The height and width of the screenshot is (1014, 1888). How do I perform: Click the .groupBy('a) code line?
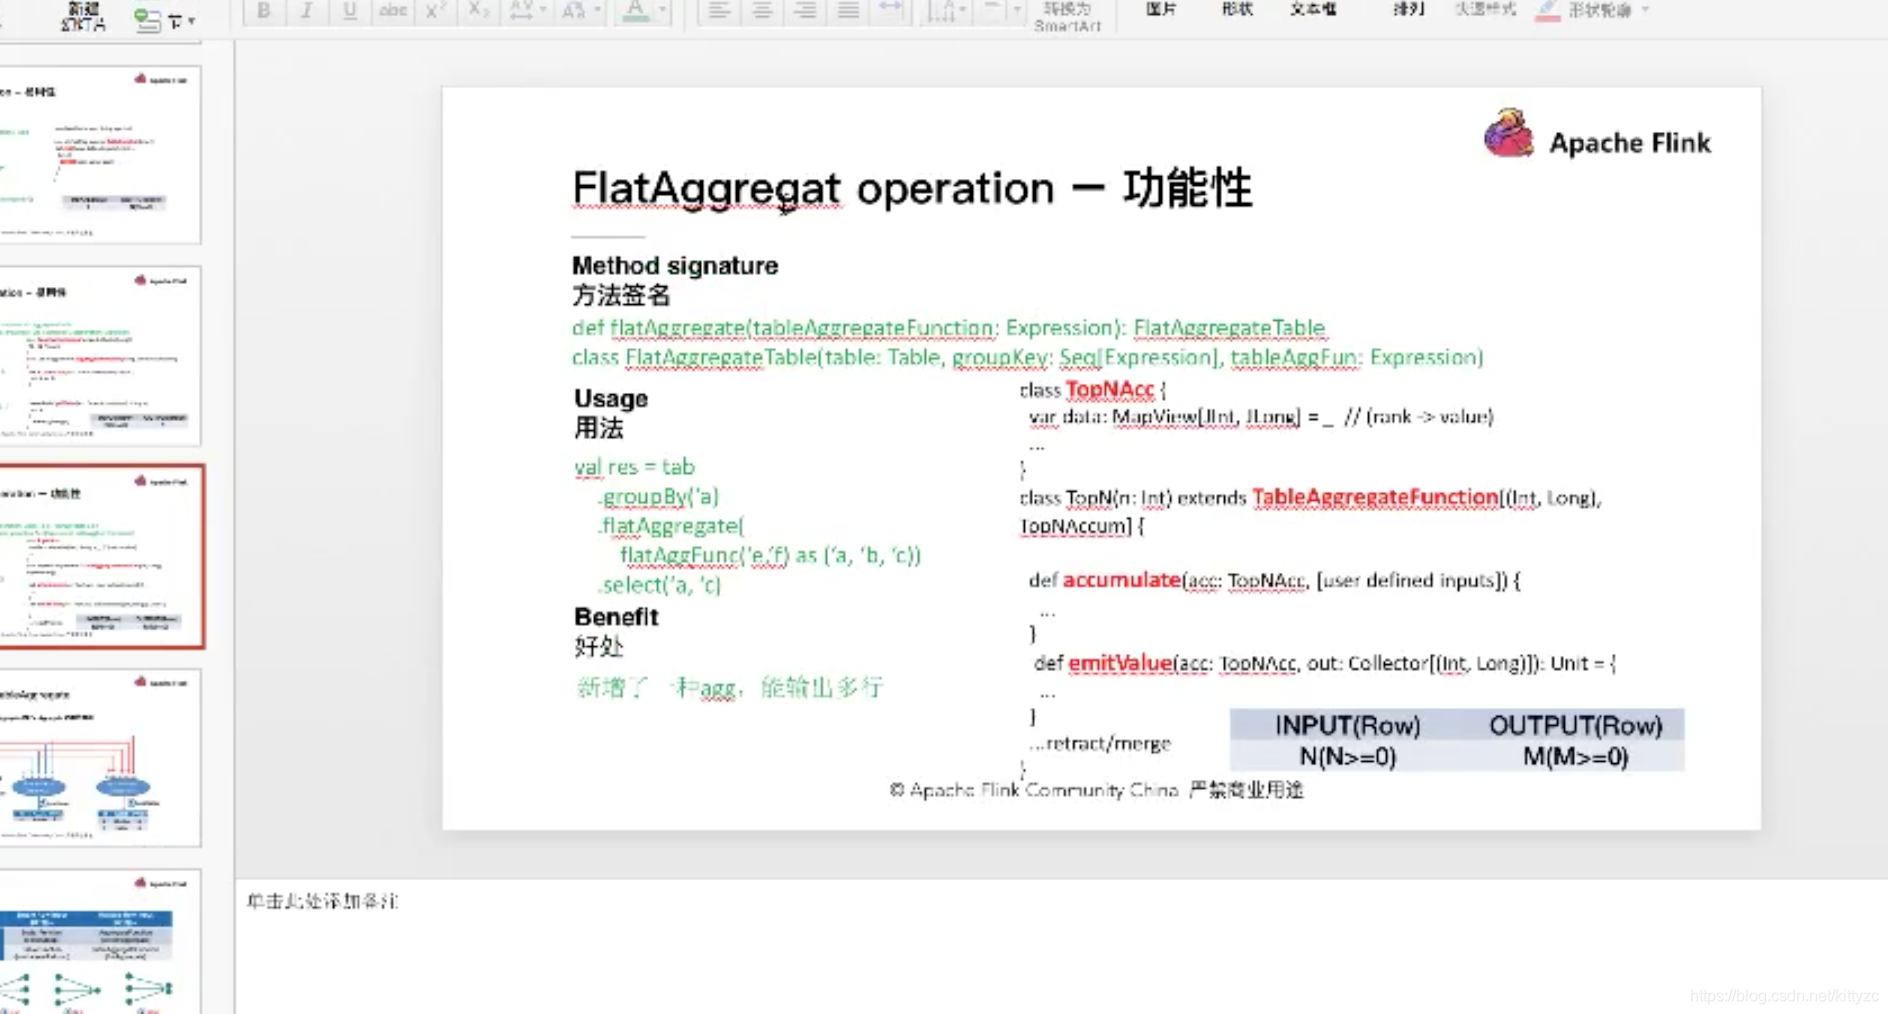click(x=658, y=497)
